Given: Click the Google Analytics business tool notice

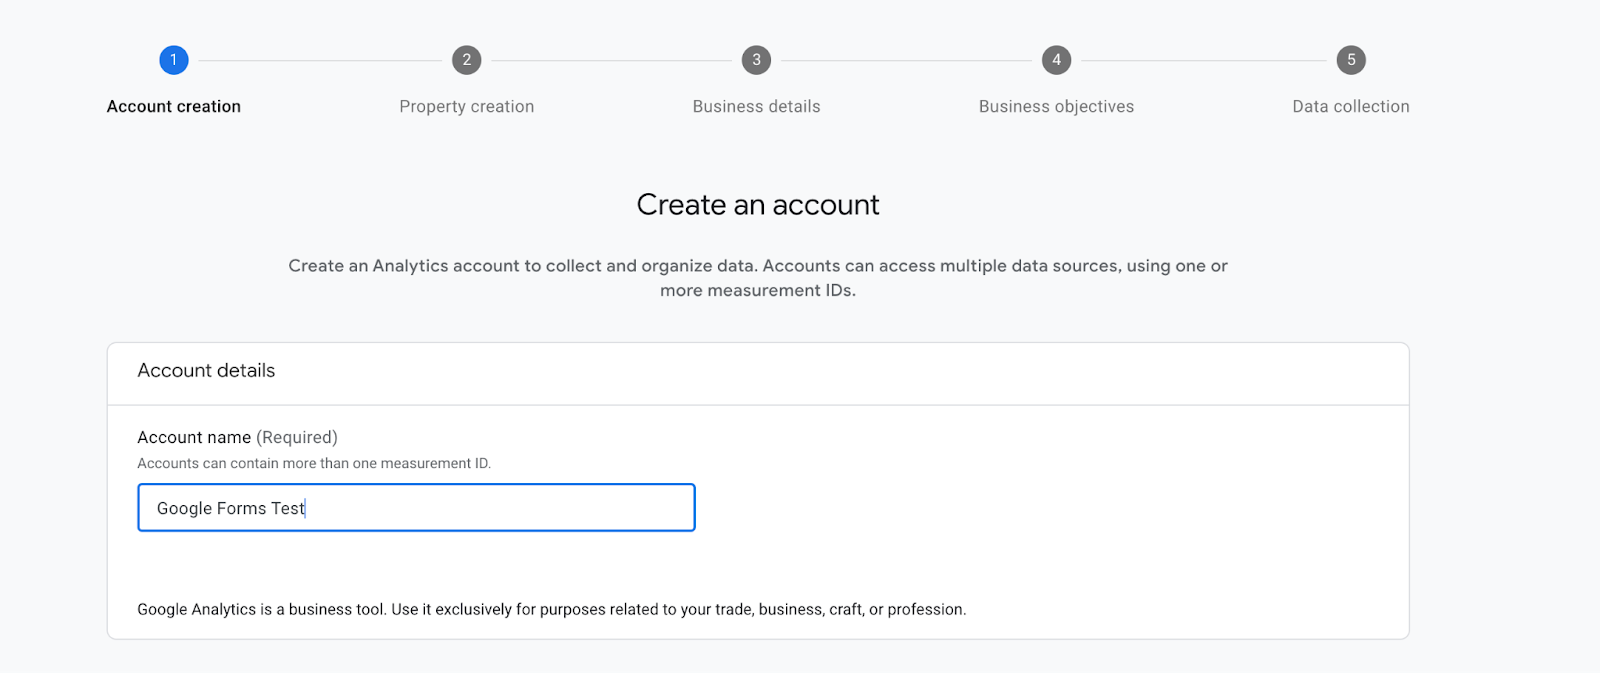Looking at the screenshot, I should [551, 609].
